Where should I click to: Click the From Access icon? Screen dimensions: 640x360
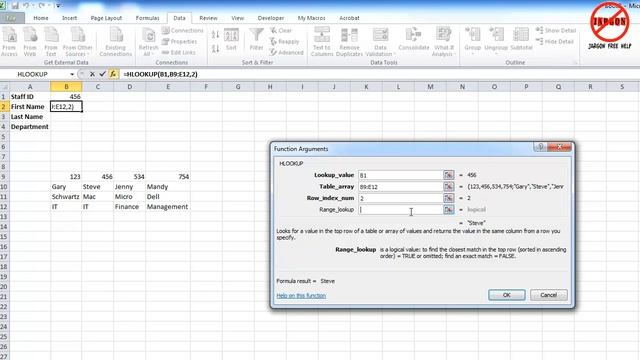tap(9, 42)
